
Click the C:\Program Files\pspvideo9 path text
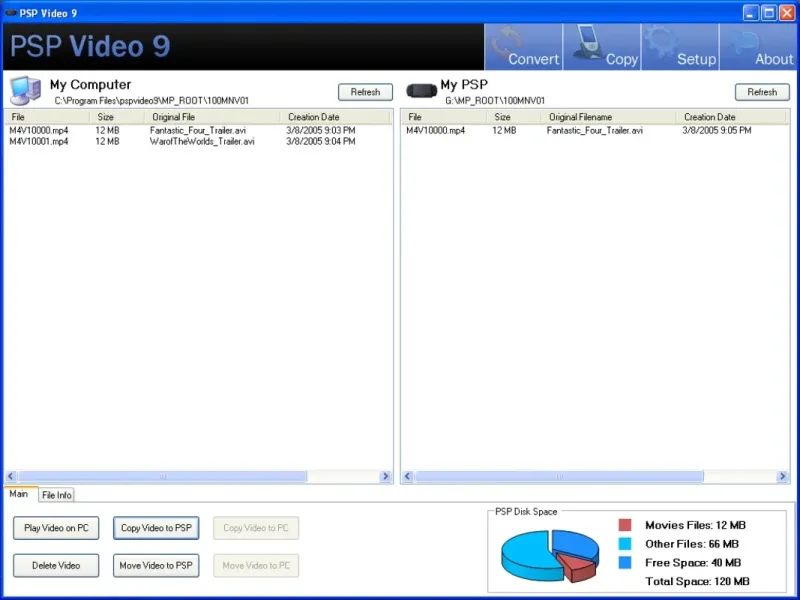tap(152, 101)
